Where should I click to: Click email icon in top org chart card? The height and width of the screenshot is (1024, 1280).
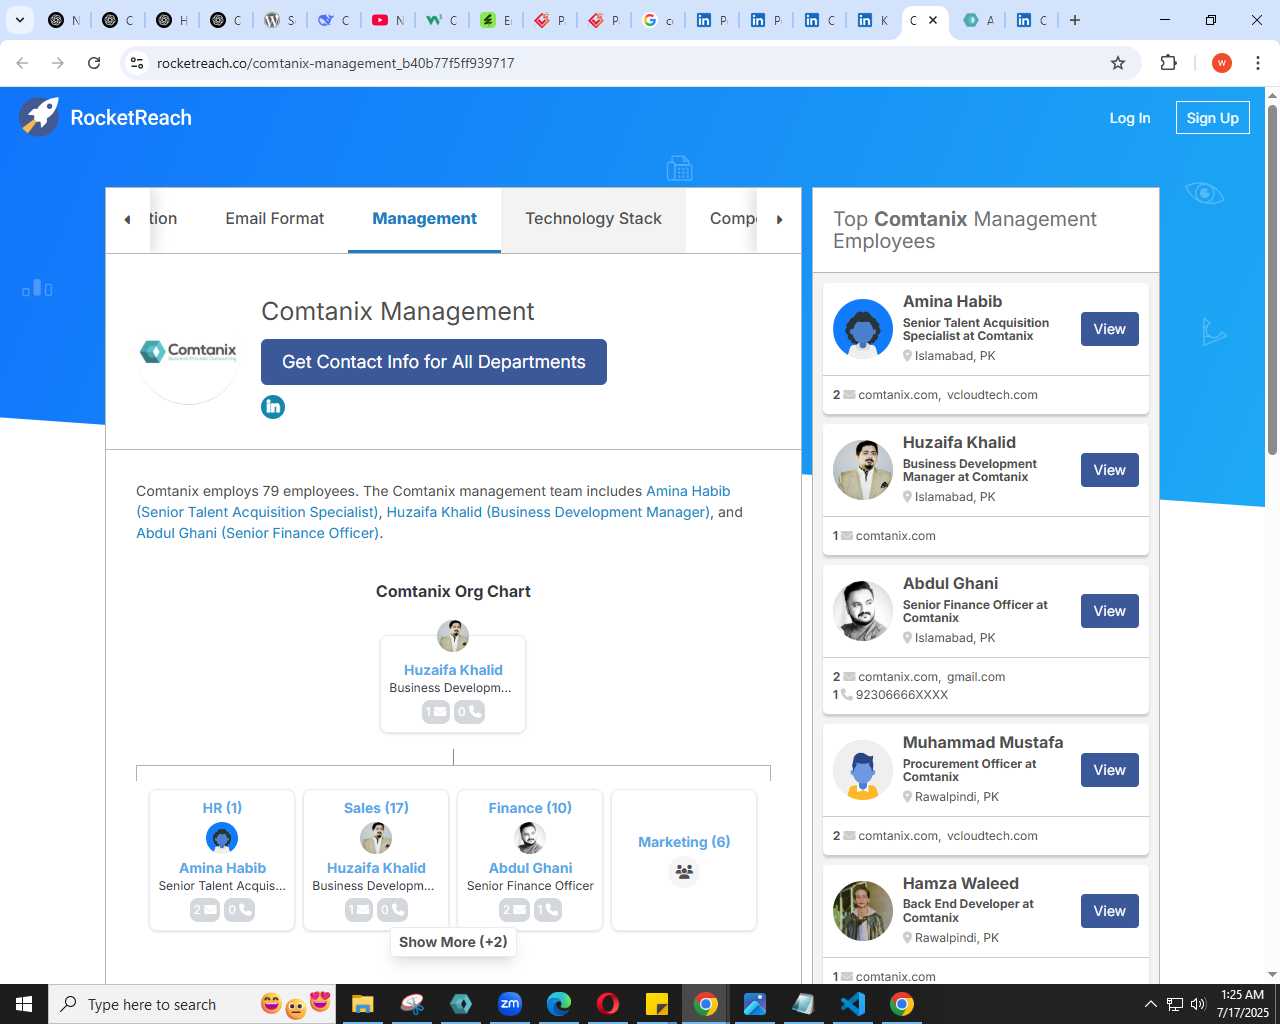[x=436, y=712]
